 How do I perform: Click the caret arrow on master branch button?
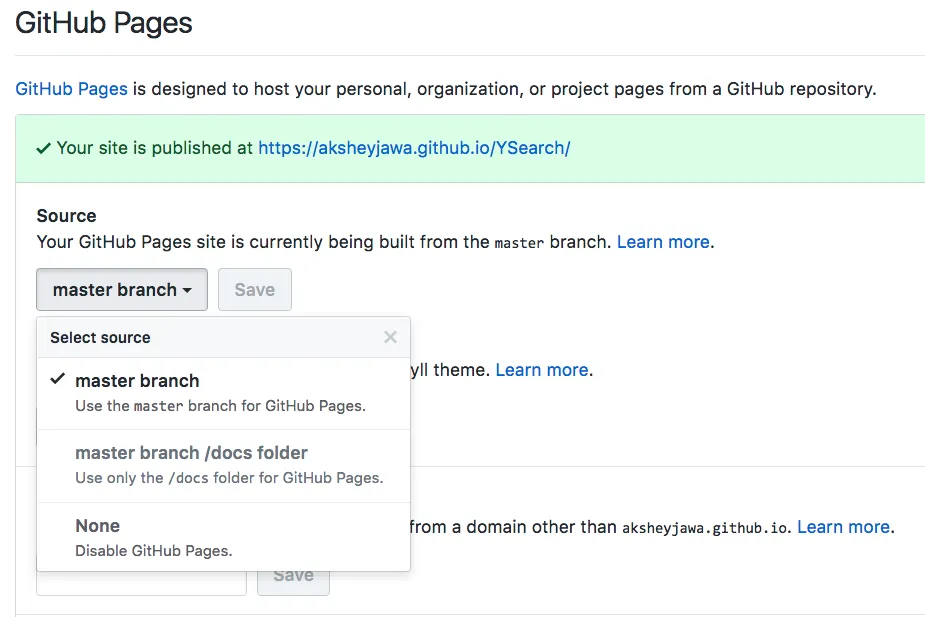pyautogui.click(x=186, y=290)
